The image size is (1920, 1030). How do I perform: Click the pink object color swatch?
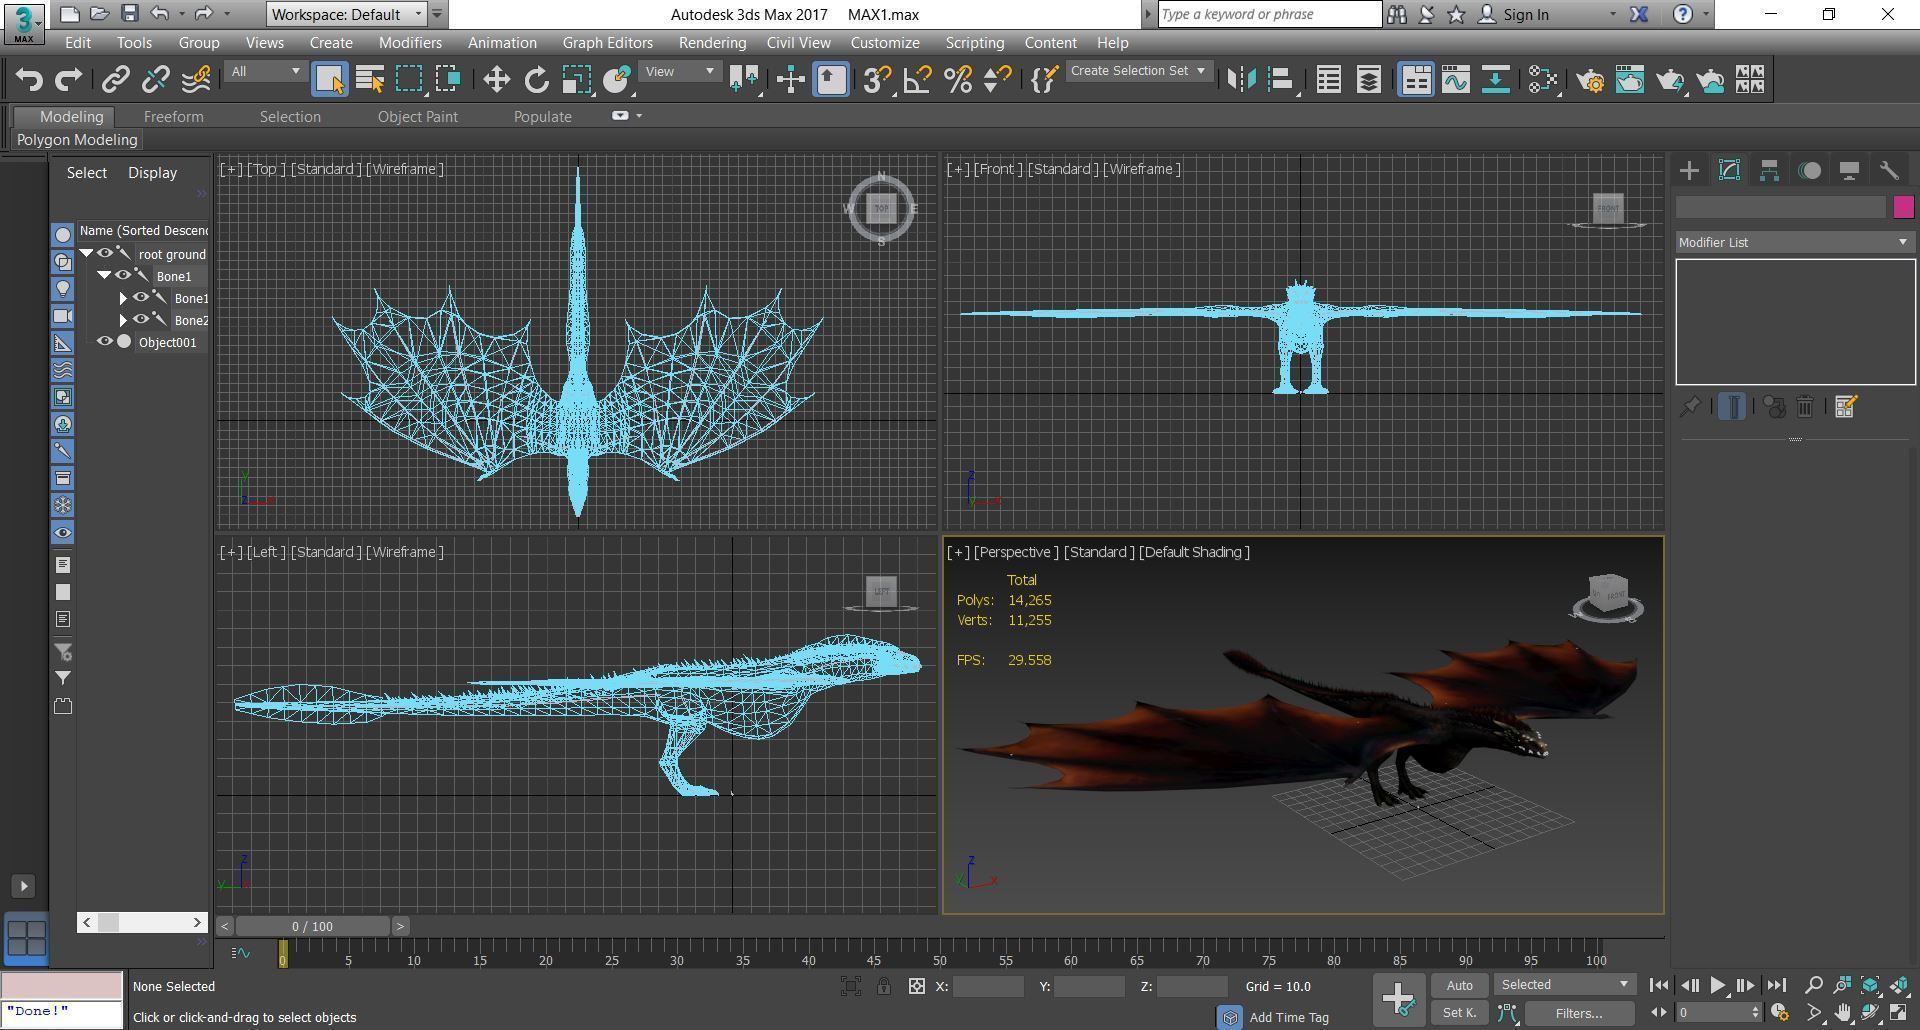click(x=1903, y=207)
